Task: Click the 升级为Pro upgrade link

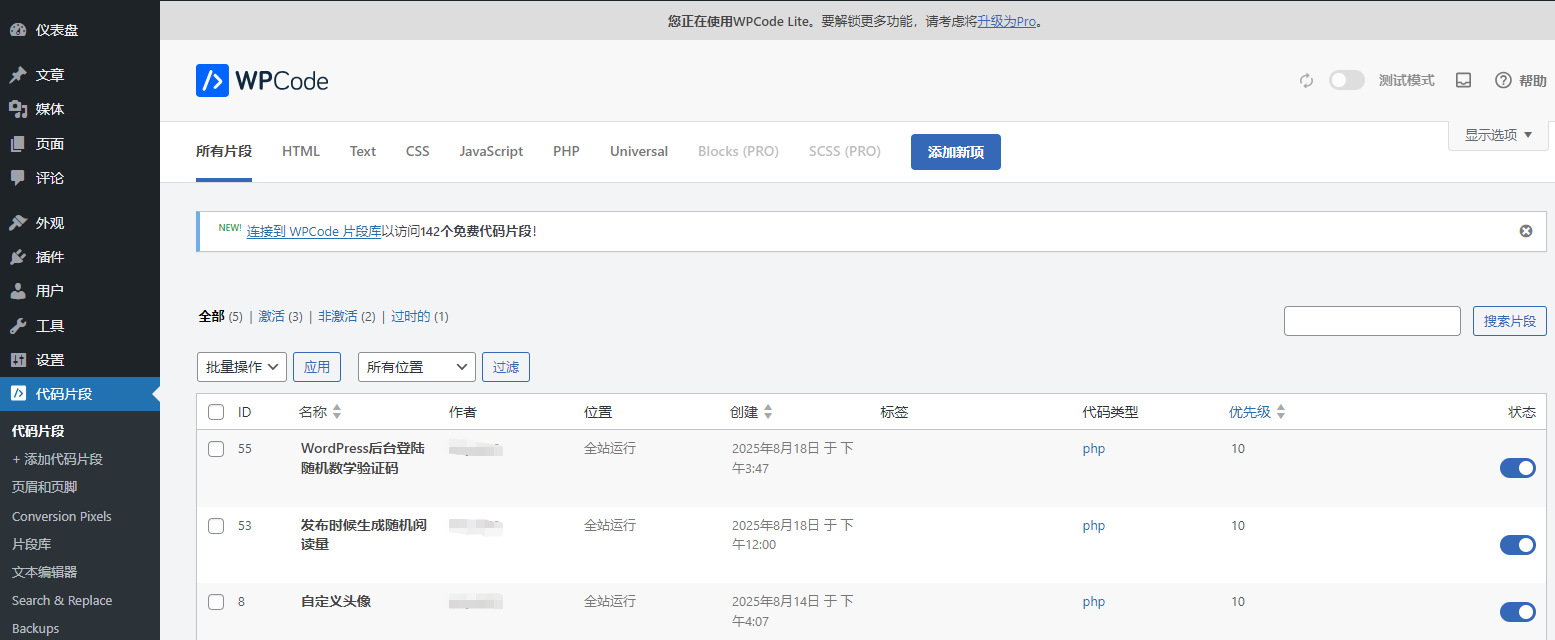Action: pos(1007,21)
